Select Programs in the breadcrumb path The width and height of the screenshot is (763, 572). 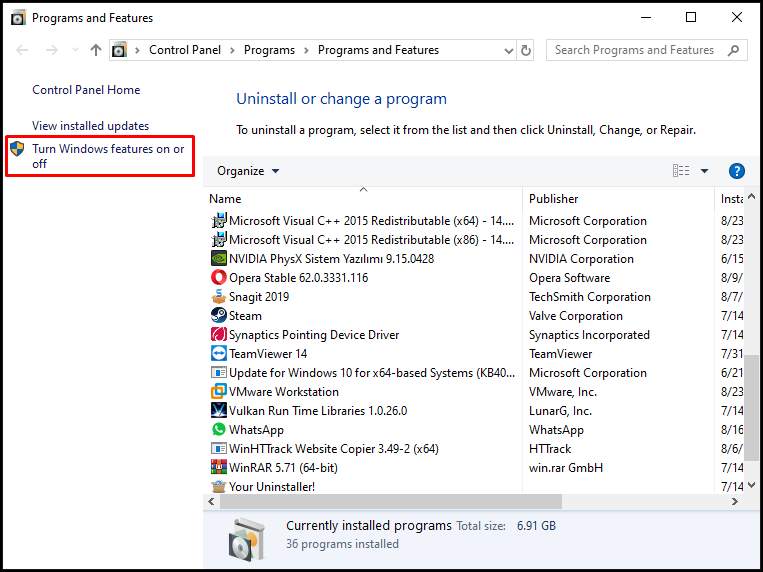point(270,50)
